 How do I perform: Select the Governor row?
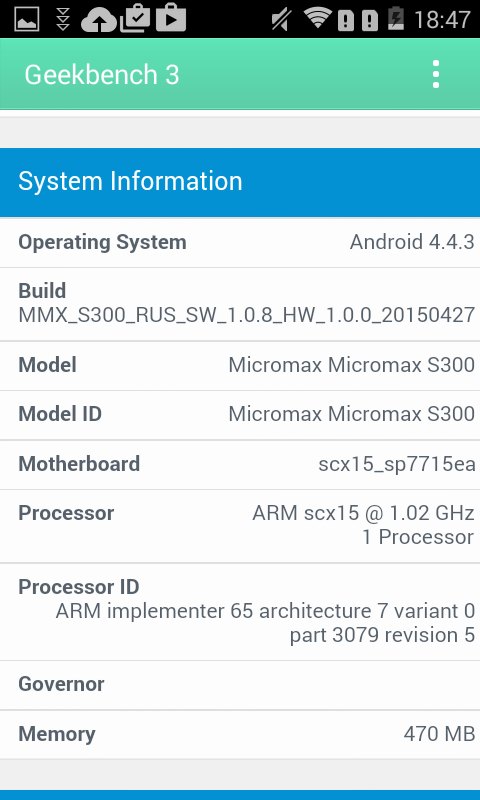pyautogui.click(x=240, y=684)
